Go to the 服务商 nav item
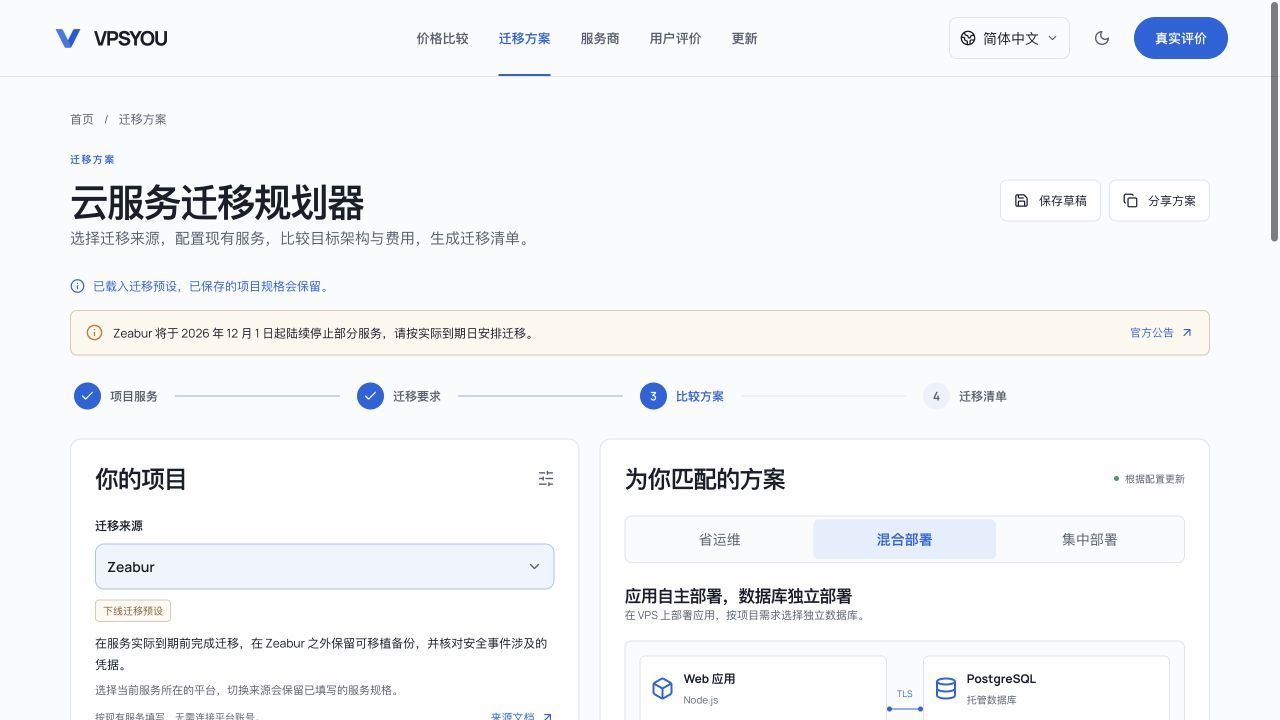Image resolution: width=1280 pixels, height=720 pixels. click(600, 38)
